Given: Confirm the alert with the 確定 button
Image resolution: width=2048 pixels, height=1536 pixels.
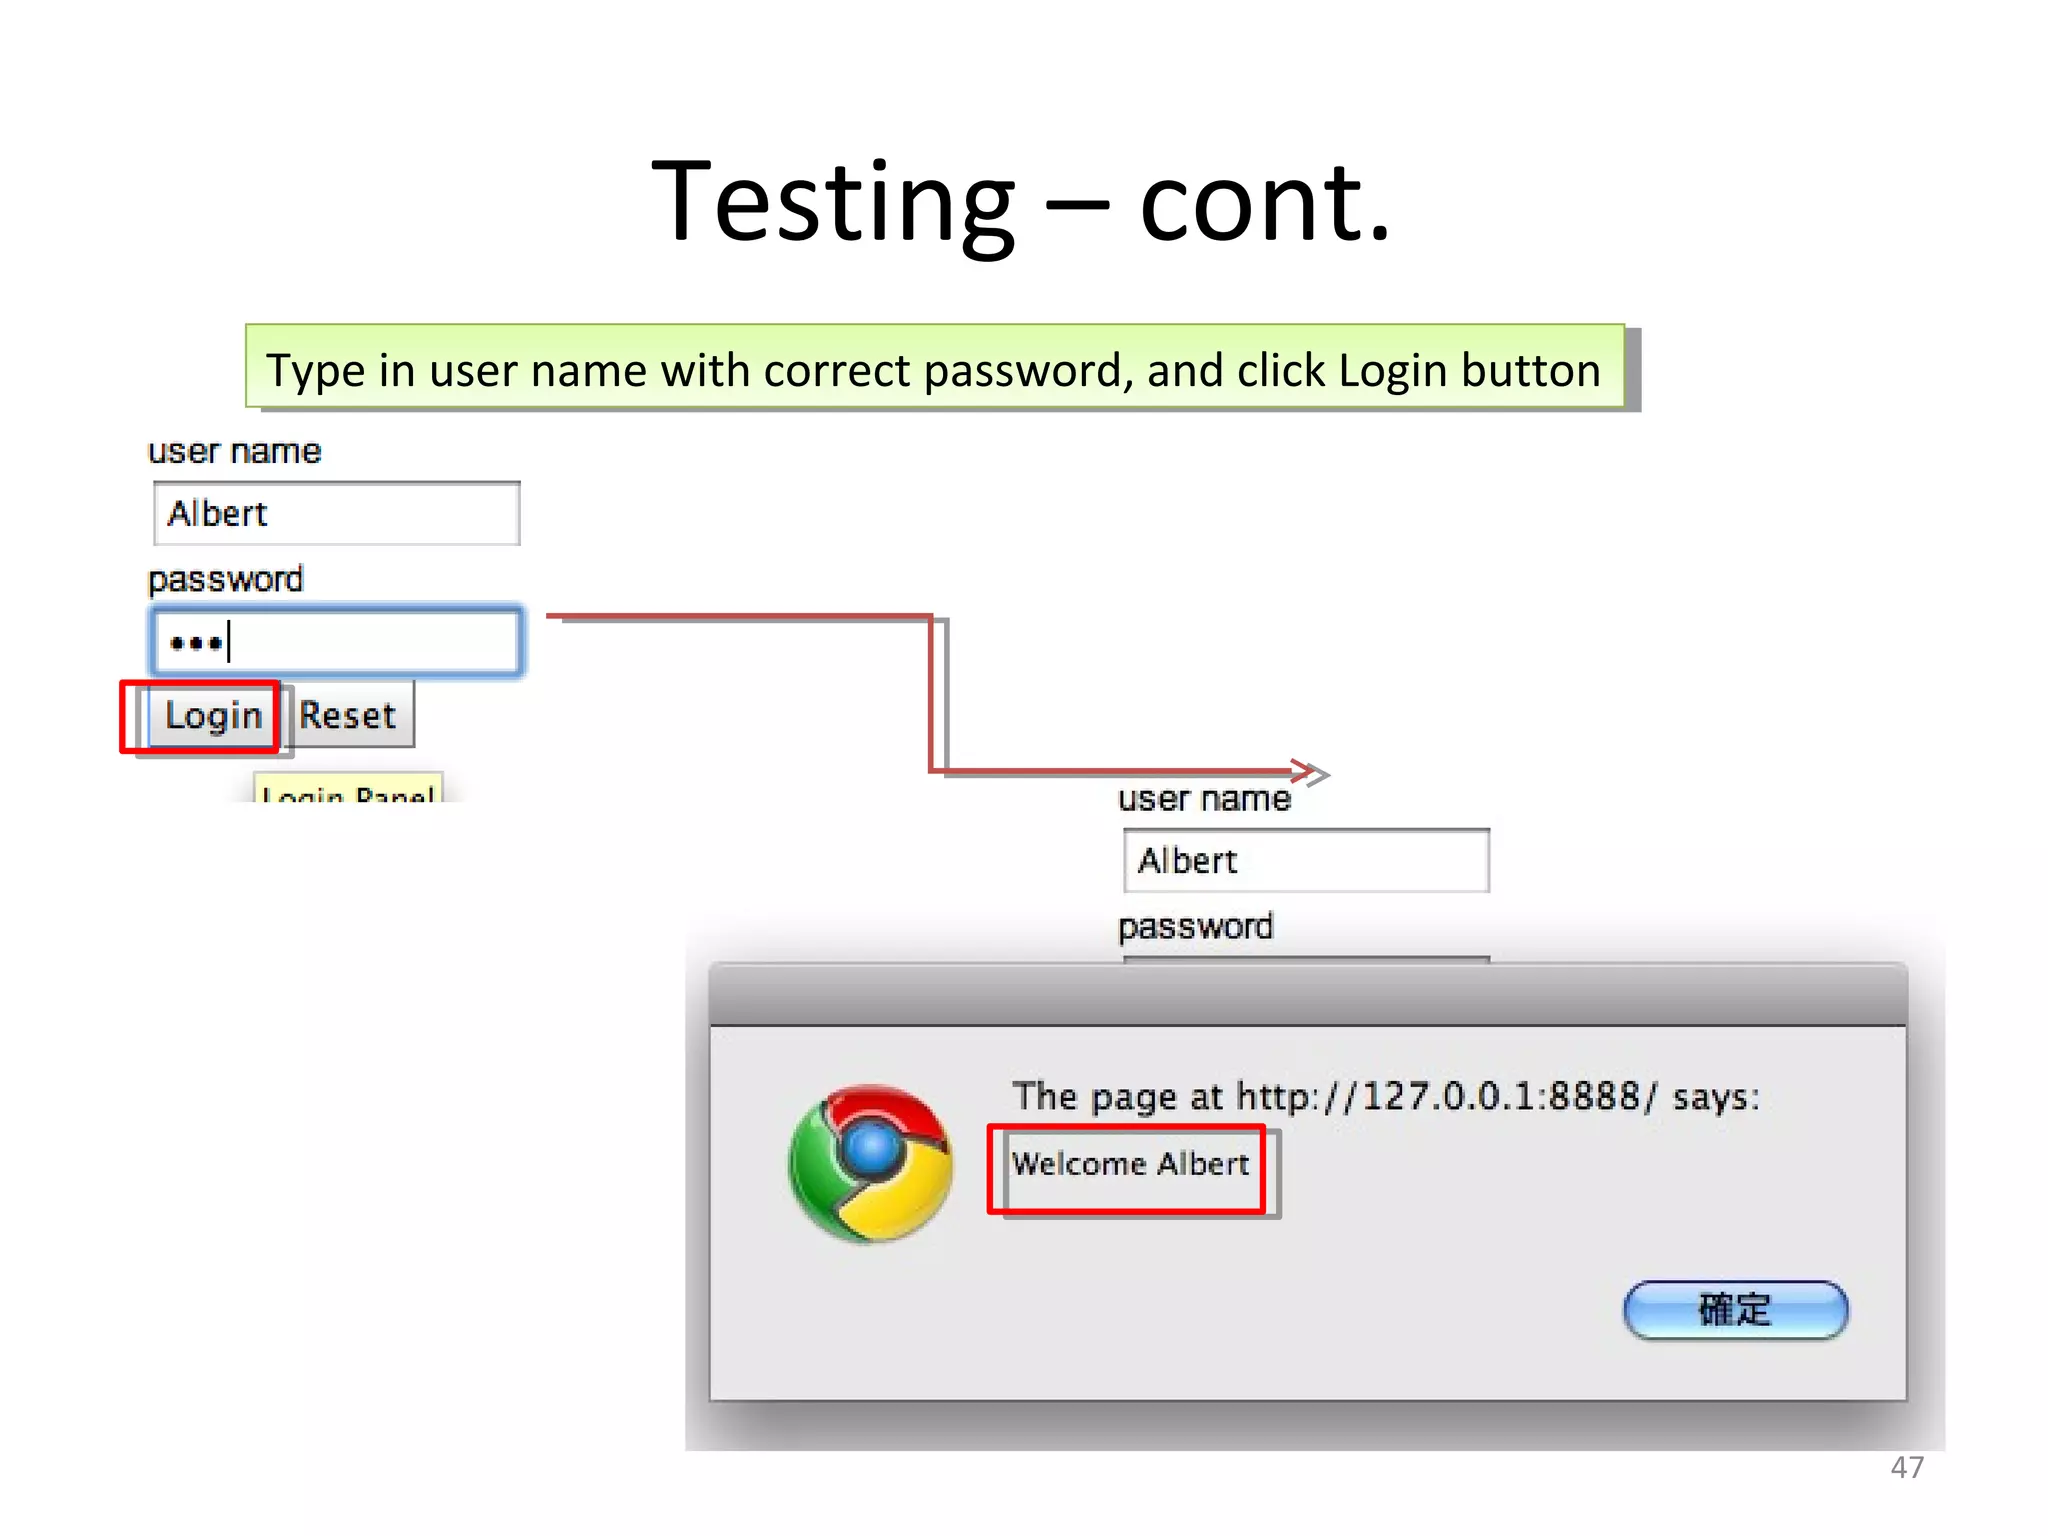Looking at the screenshot, I should pyautogui.click(x=1736, y=1309).
